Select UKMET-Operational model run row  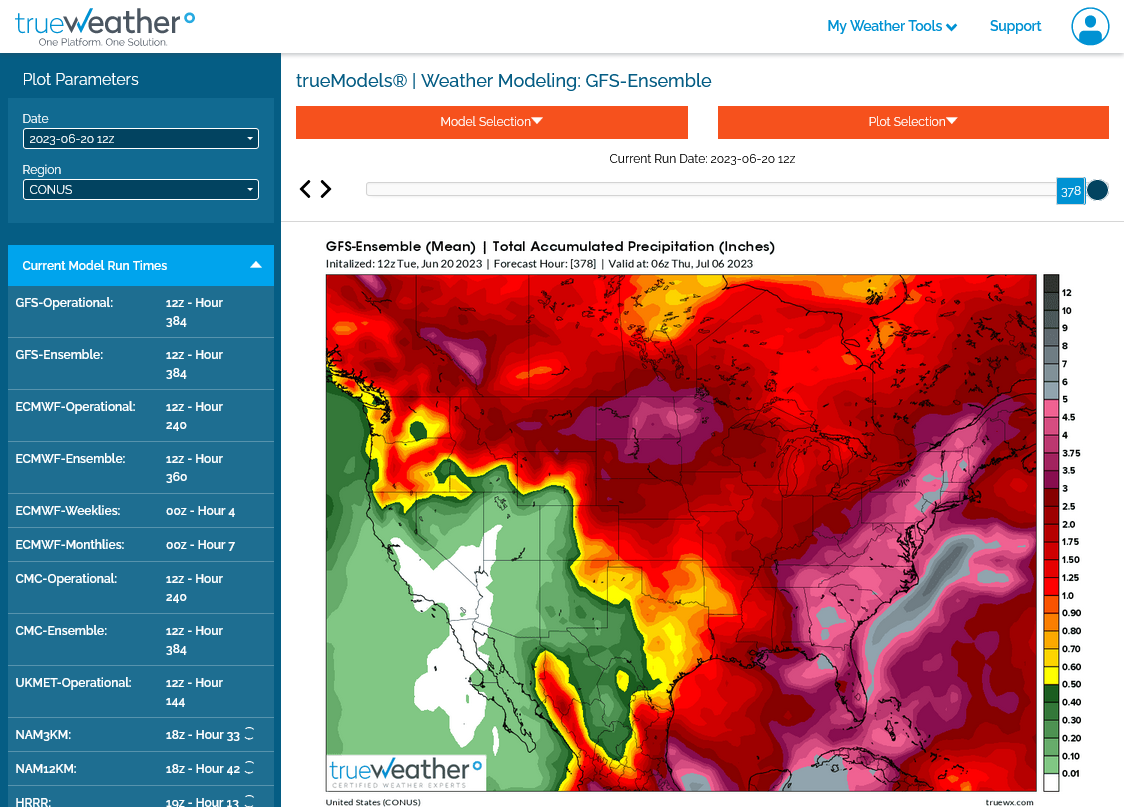pos(140,692)
